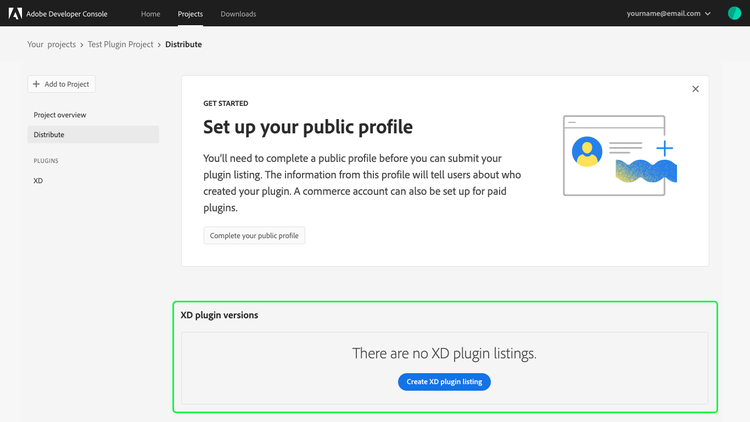Click the Your projects breadcrumb
The image size is (750, 422).
(x=51, y=44)
